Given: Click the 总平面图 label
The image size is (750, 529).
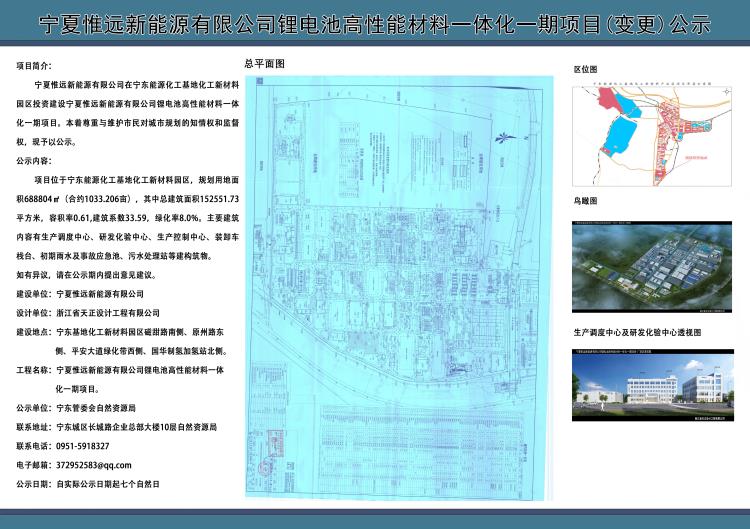Looking at the screenshot, I should click(265, 64).
